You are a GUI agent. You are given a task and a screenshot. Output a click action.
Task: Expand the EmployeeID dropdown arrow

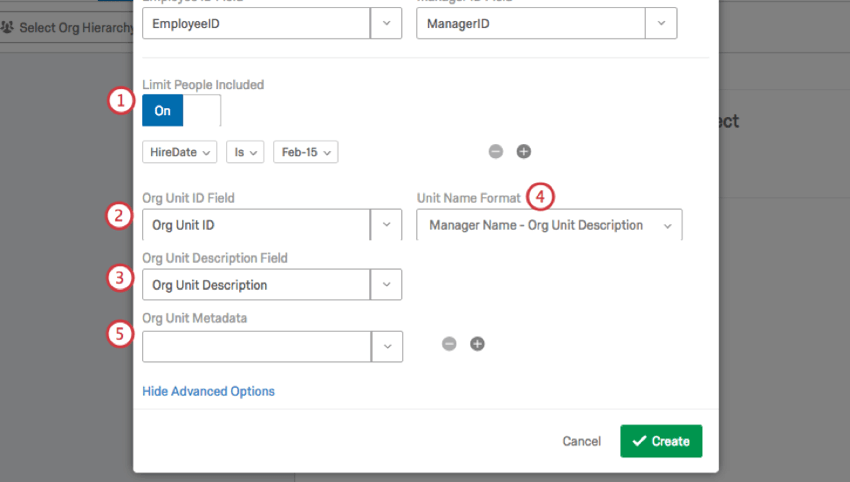[x=386, y=23]
